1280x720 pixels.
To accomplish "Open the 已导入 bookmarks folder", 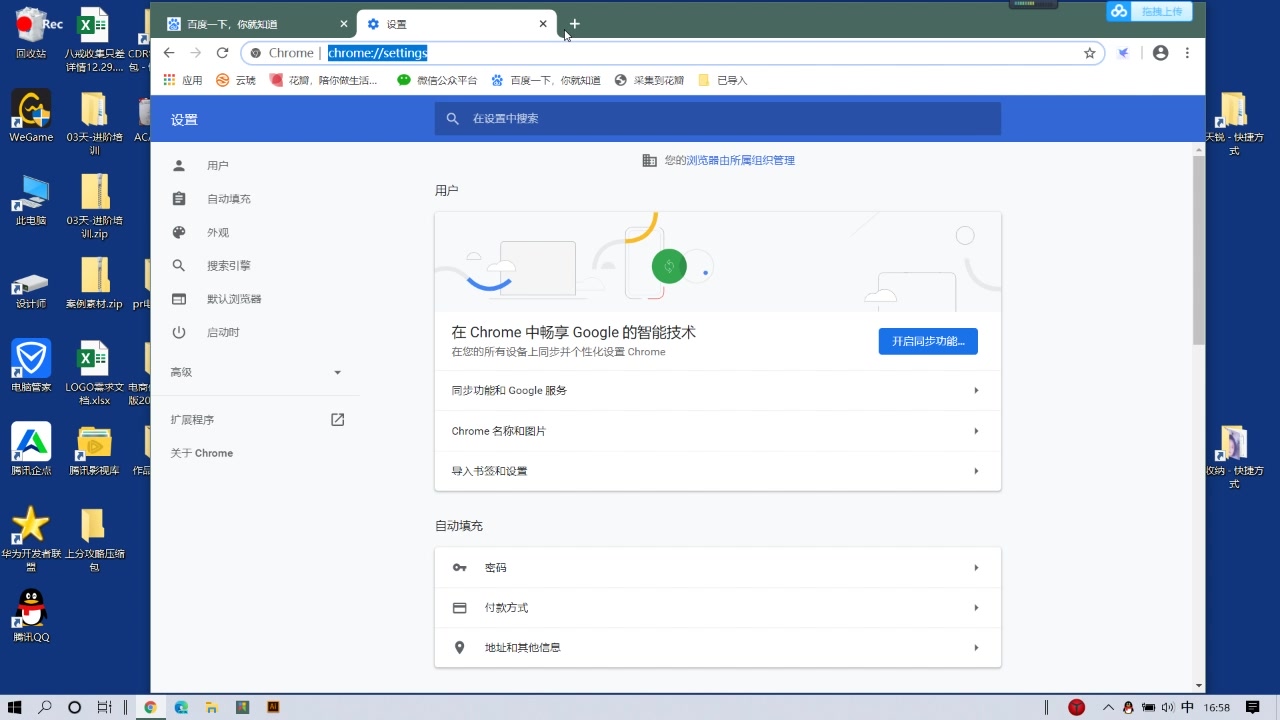I will click(722, 80).
